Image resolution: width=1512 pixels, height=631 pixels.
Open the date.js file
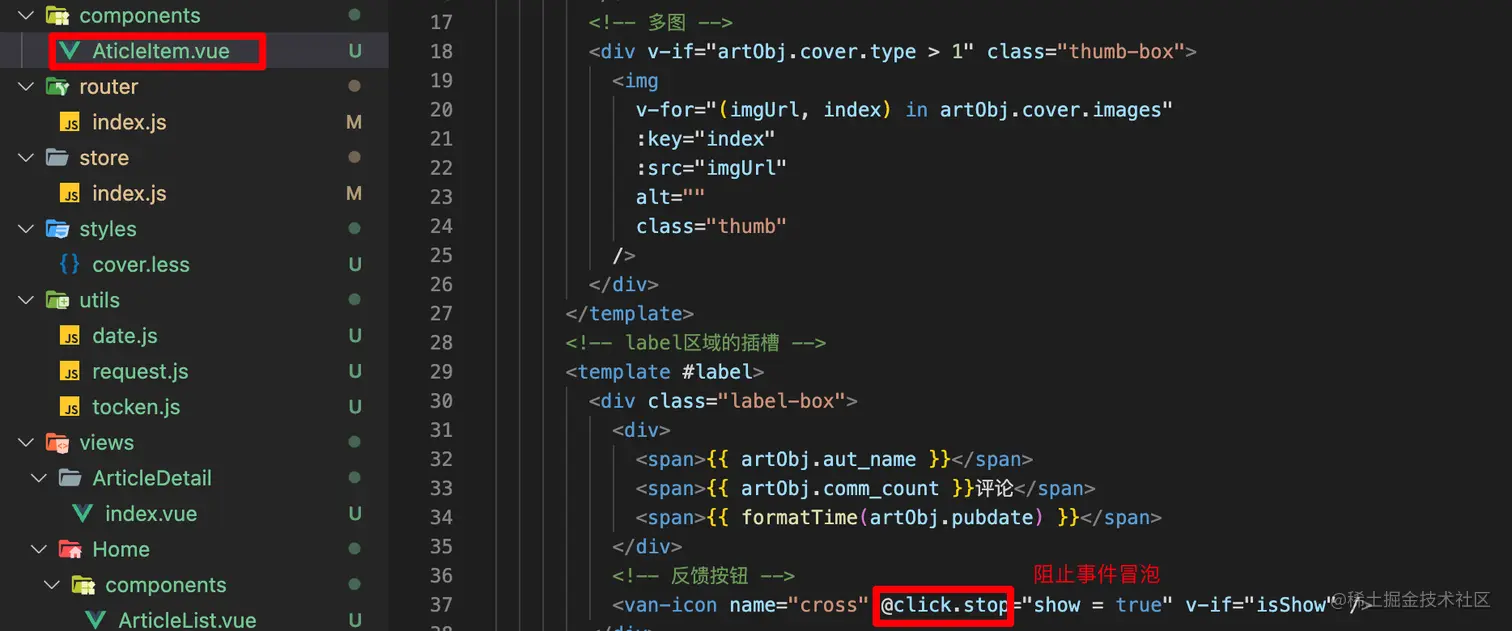125,336
